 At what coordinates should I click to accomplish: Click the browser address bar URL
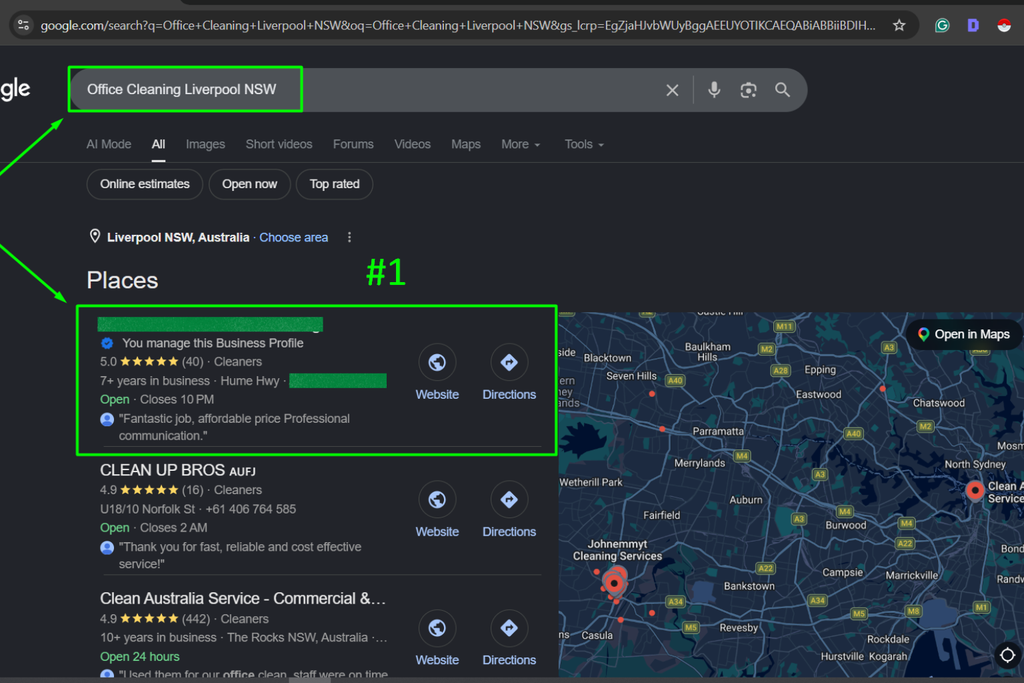pos(457,25)
